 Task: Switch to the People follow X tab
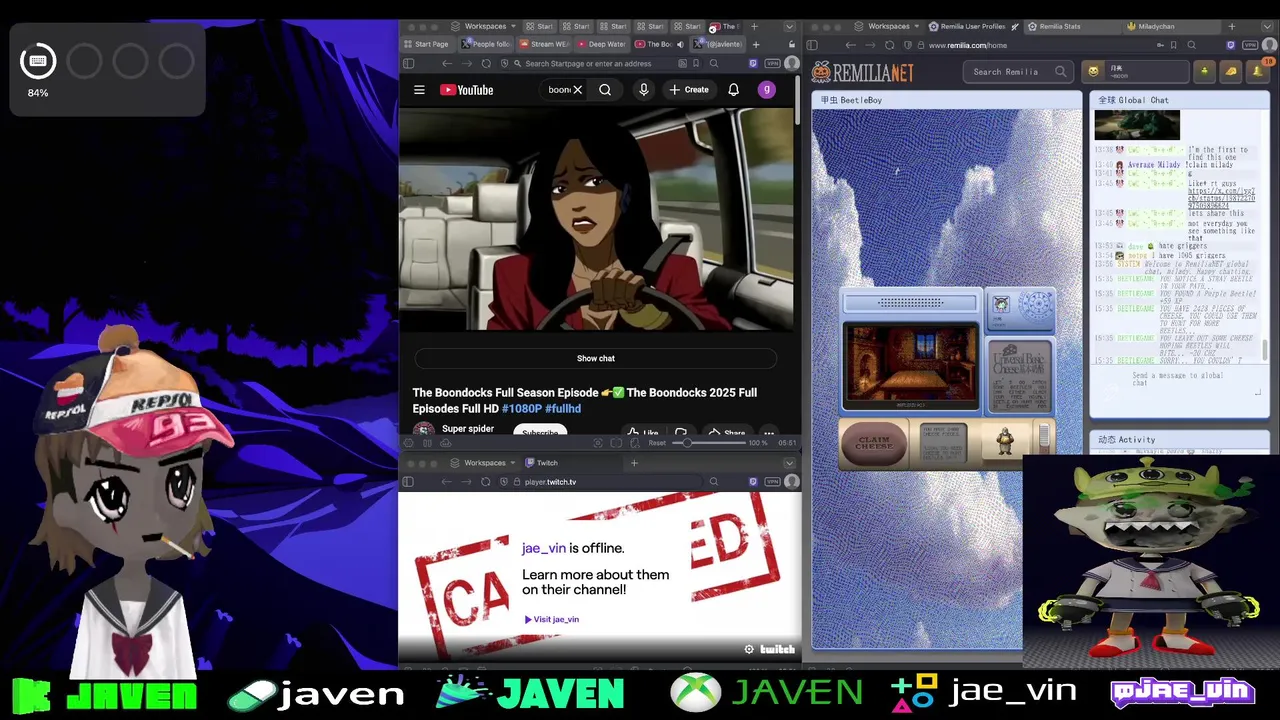point(486,44)
